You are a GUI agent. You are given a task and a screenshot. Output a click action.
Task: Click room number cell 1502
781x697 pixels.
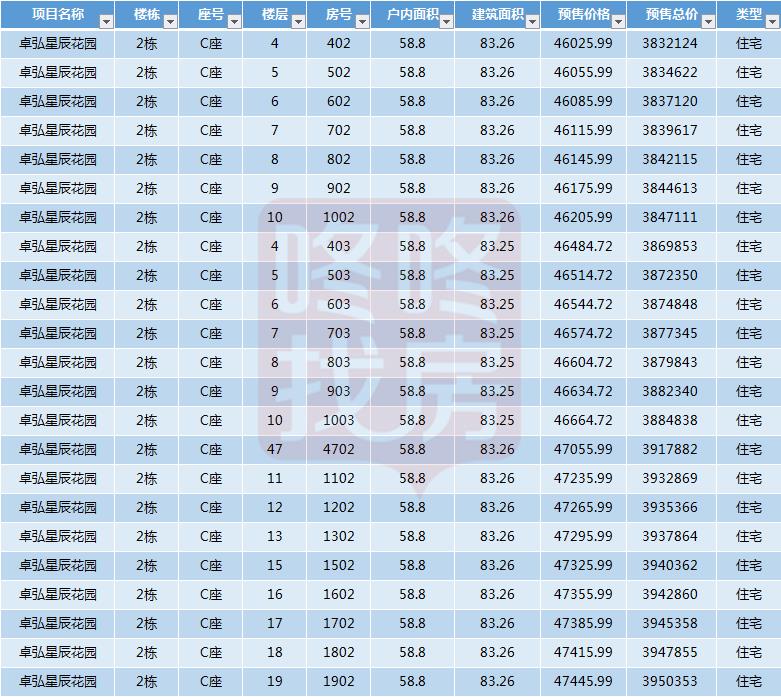(x=339, y=565)
